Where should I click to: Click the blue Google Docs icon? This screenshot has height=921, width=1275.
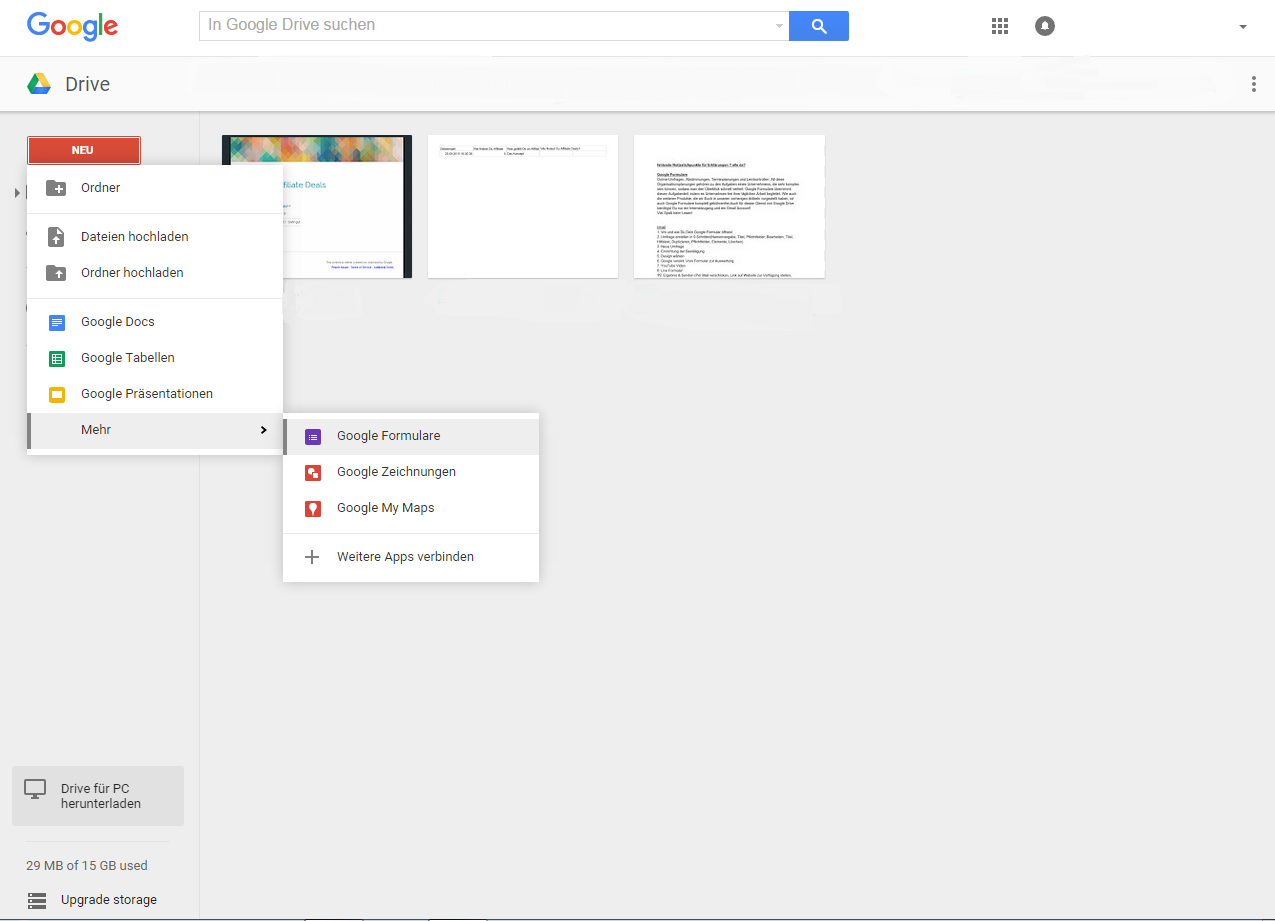57,322
